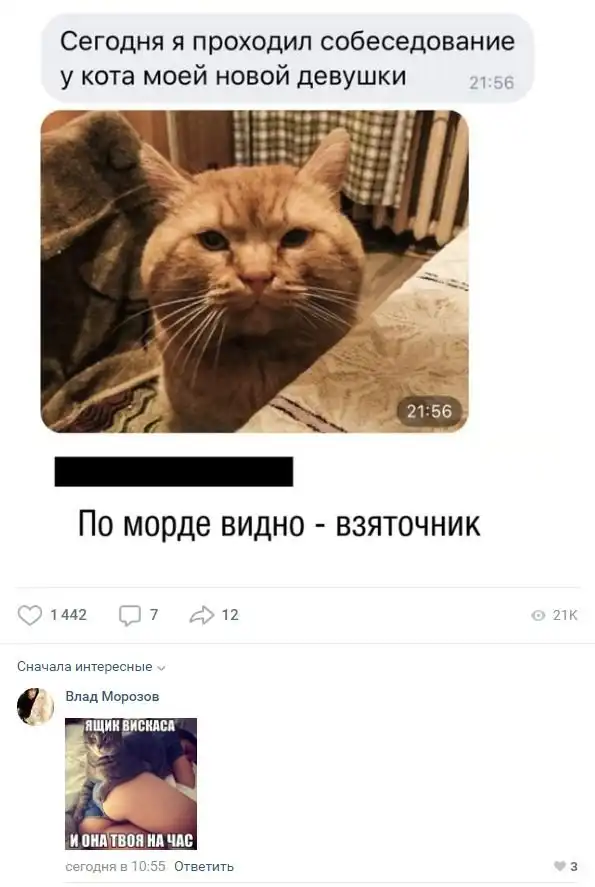Expand the Сначала интересные sorting dropdown
This screenshot has height=887, width=595.
tap(91, 667)
